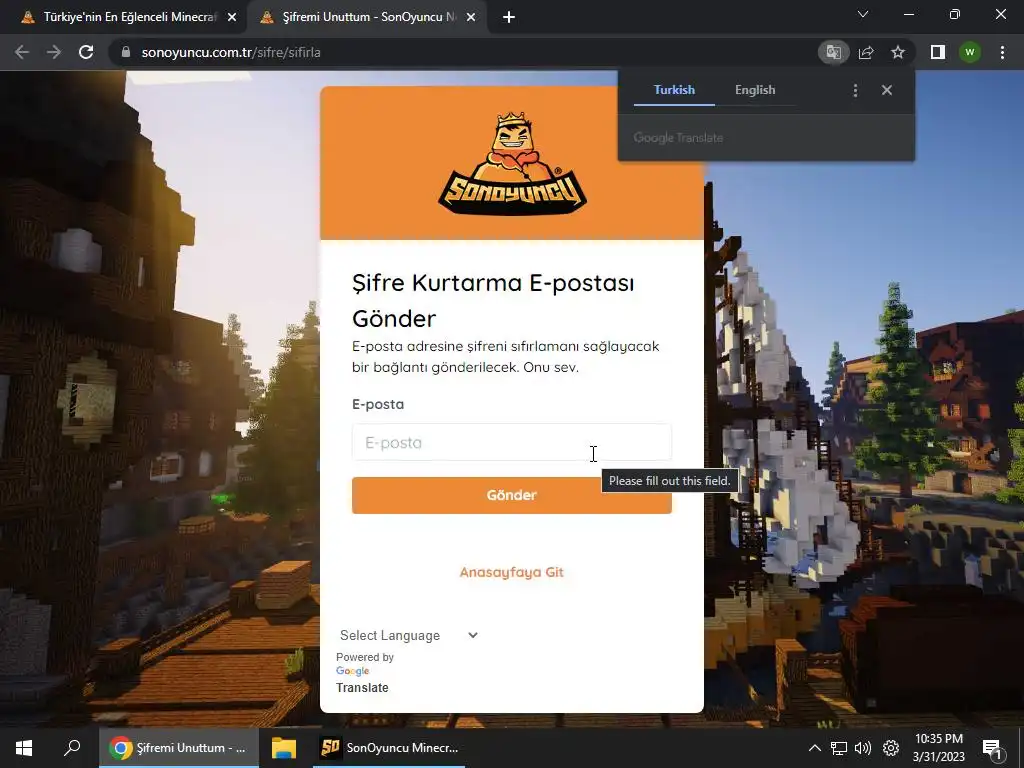1024x768 pixels.
Task: Open Windows taskbar search
Action: [x=72, y=748]
